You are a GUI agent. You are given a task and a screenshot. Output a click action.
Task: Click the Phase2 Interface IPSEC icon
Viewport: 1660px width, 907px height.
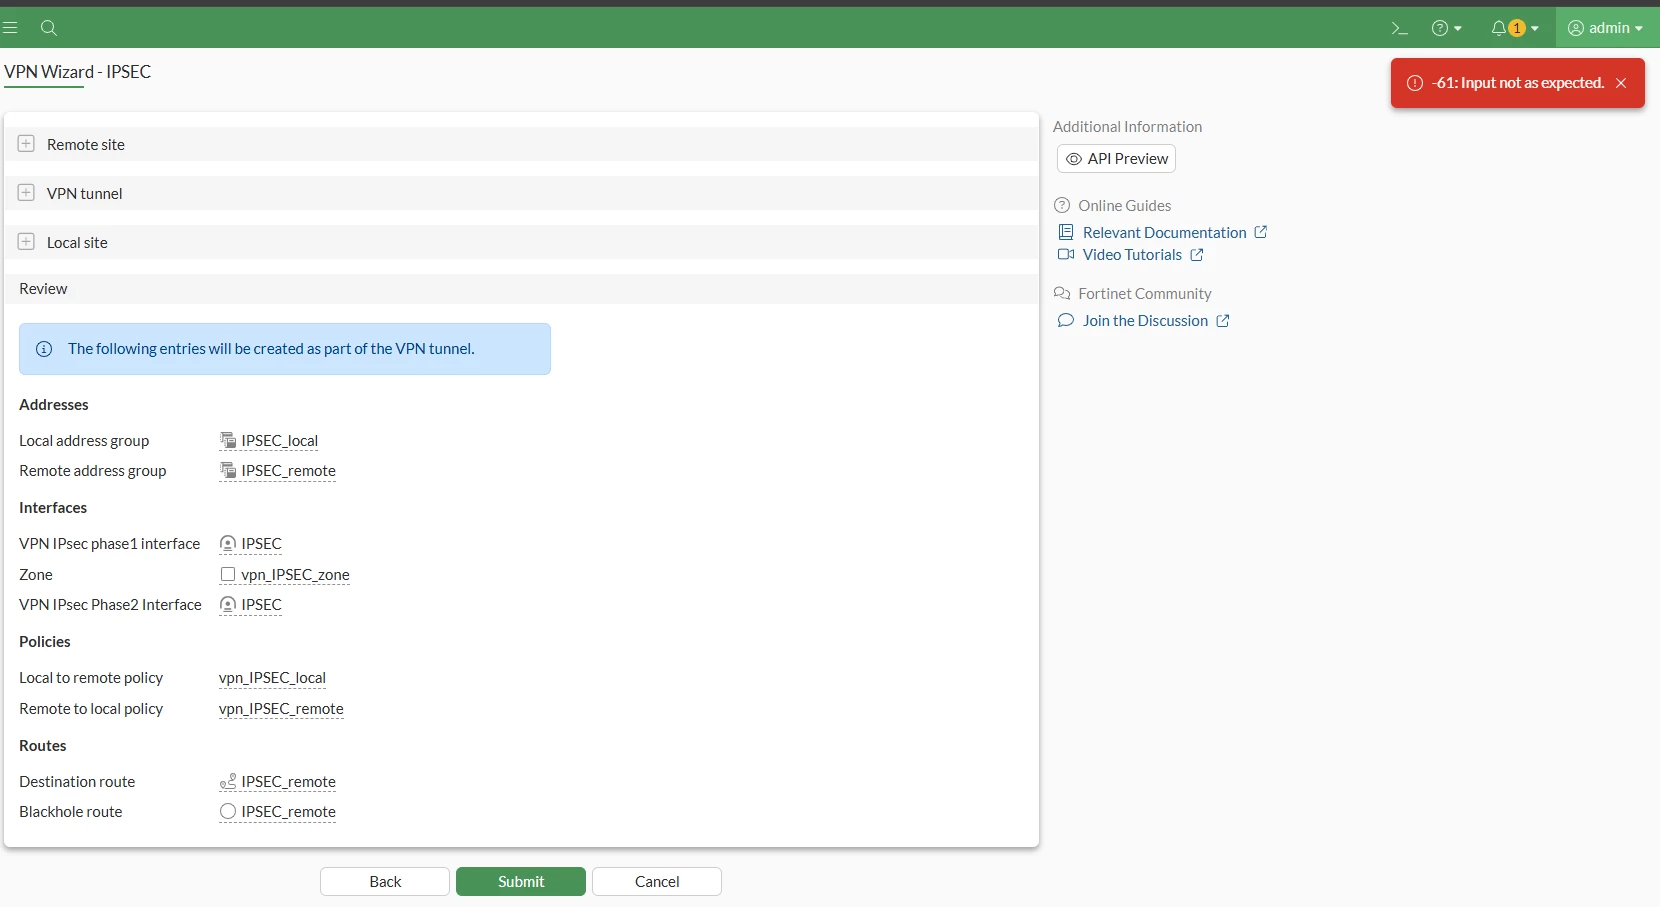pyautogui.click(x=228, y=605)
